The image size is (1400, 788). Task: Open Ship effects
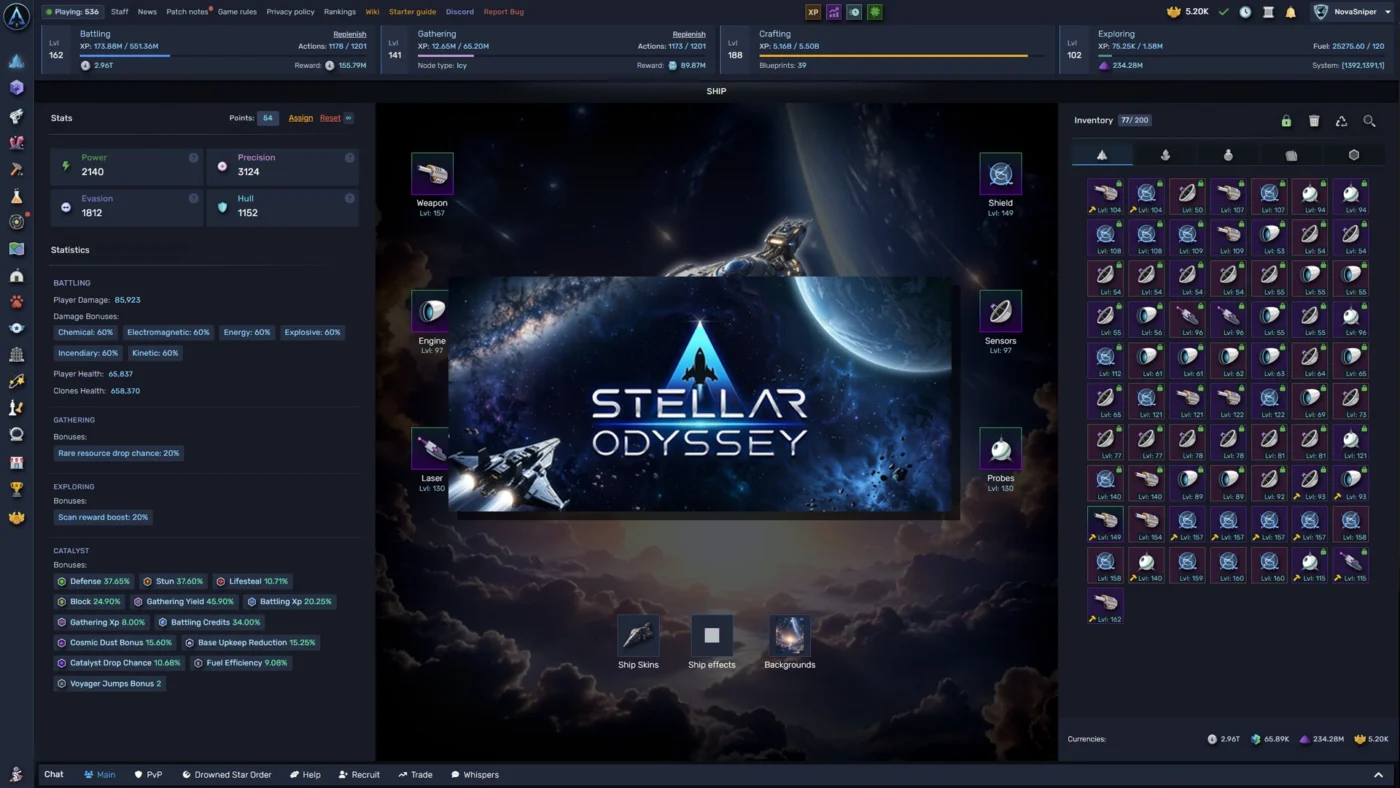coord(712,636)
